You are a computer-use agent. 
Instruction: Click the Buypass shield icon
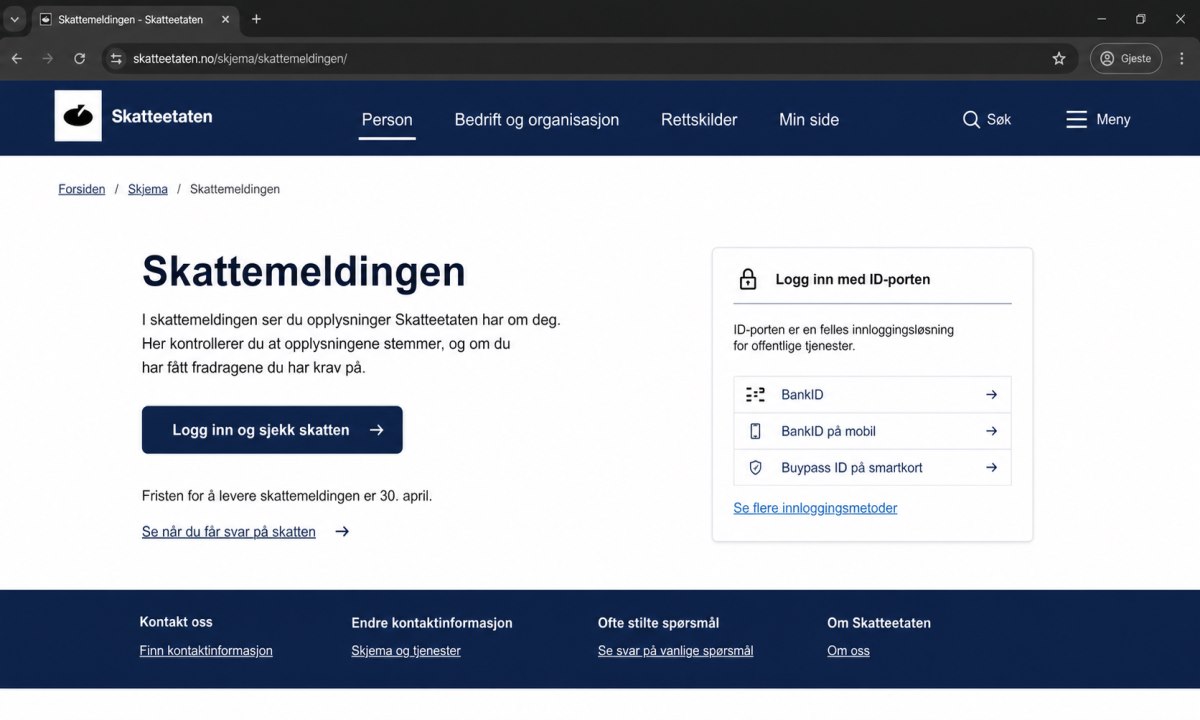755,467
